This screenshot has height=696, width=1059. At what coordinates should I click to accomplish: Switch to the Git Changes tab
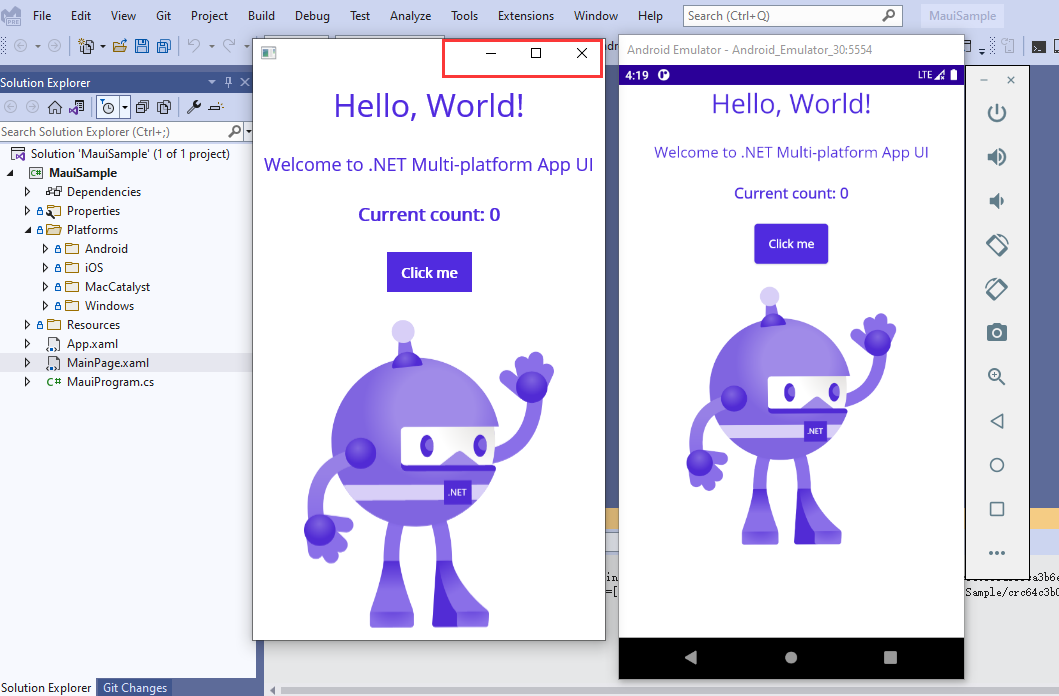pyautogui.click(x=134, y=687)
